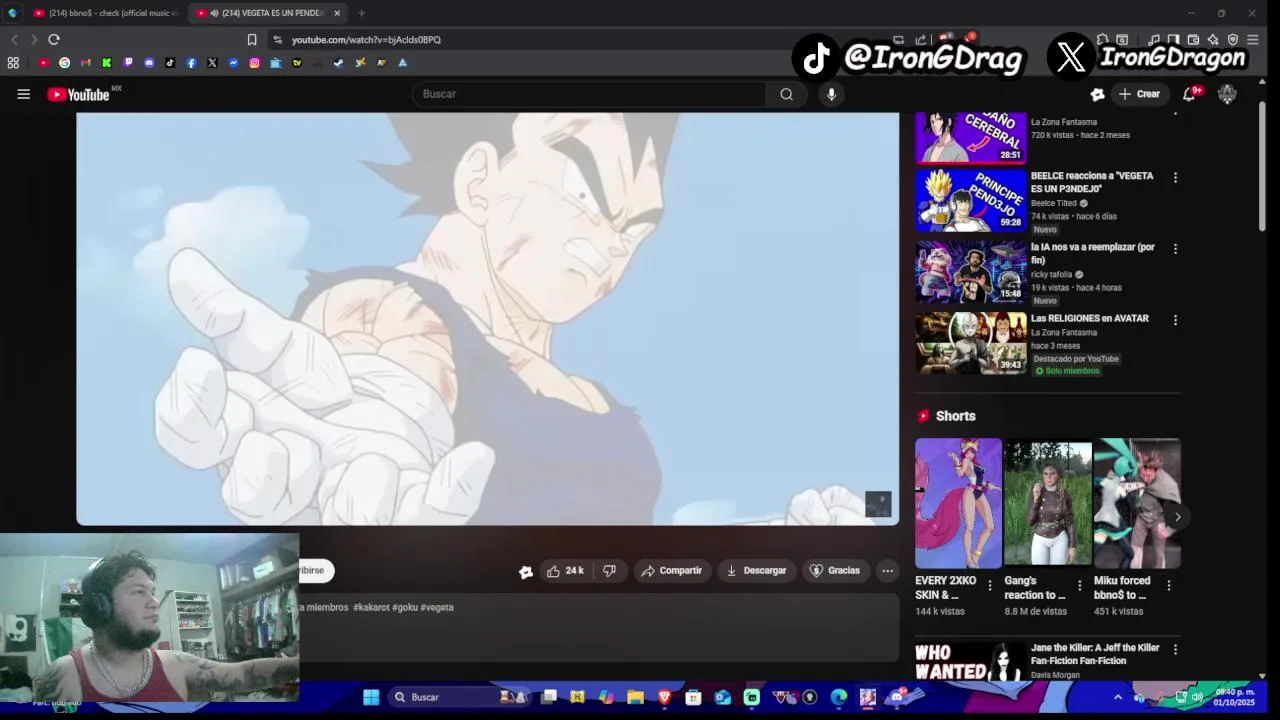Open the EVERY 2XKO SKIN short

[x=958, y=503]
